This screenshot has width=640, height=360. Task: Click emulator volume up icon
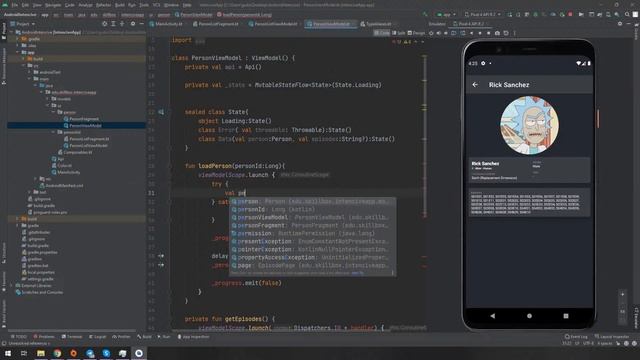coord(438,33)
